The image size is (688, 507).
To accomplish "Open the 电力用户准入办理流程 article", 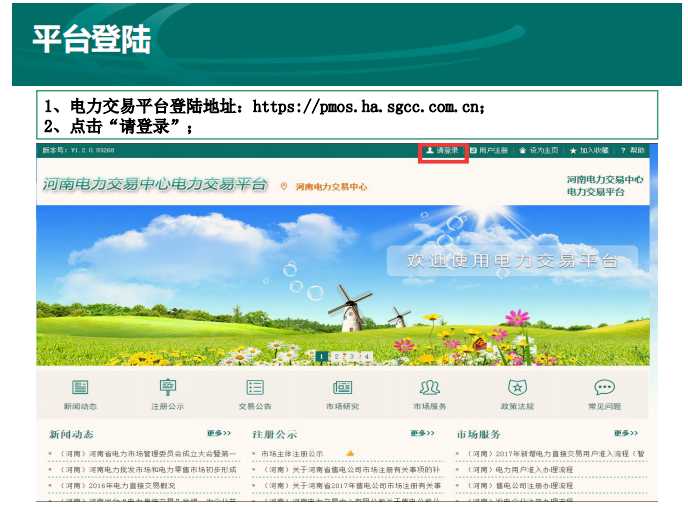I will click(x=520, y=469).
